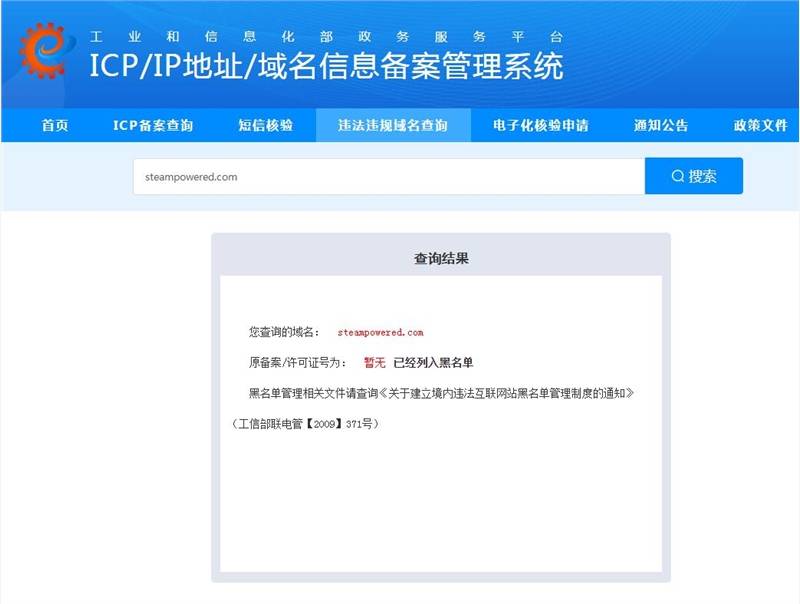The height and width of the screenshot is (604, 800).
Task: Open the 政策文件 tab
Action: point(761,125)
